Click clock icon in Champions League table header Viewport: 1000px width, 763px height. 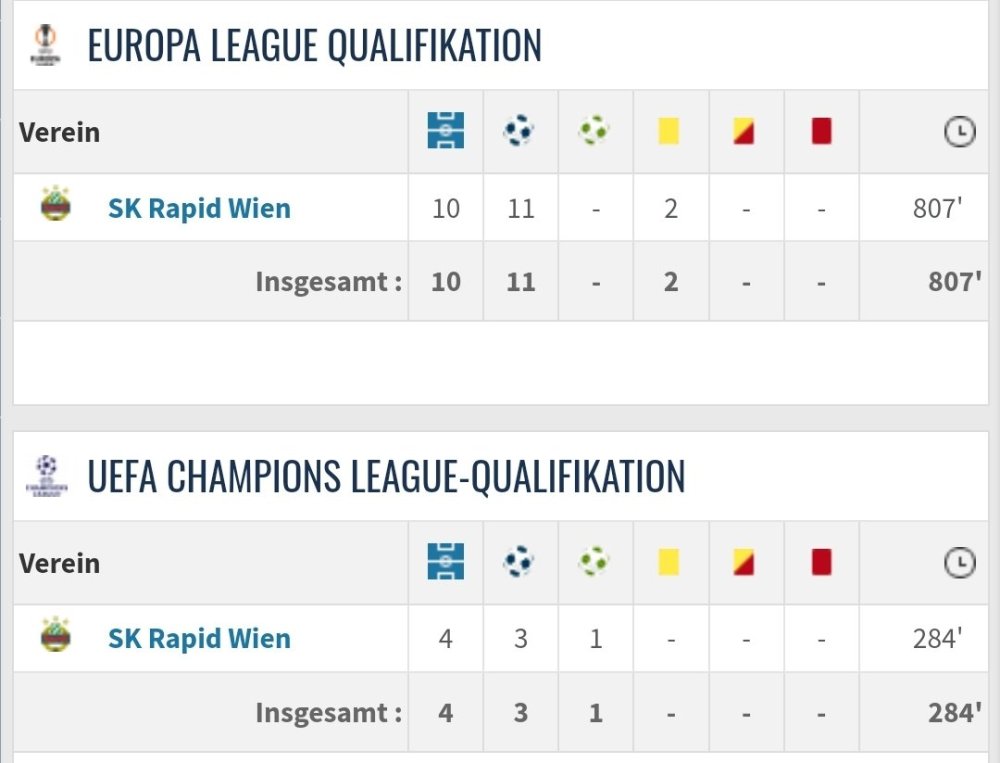(x=959, y=564)
